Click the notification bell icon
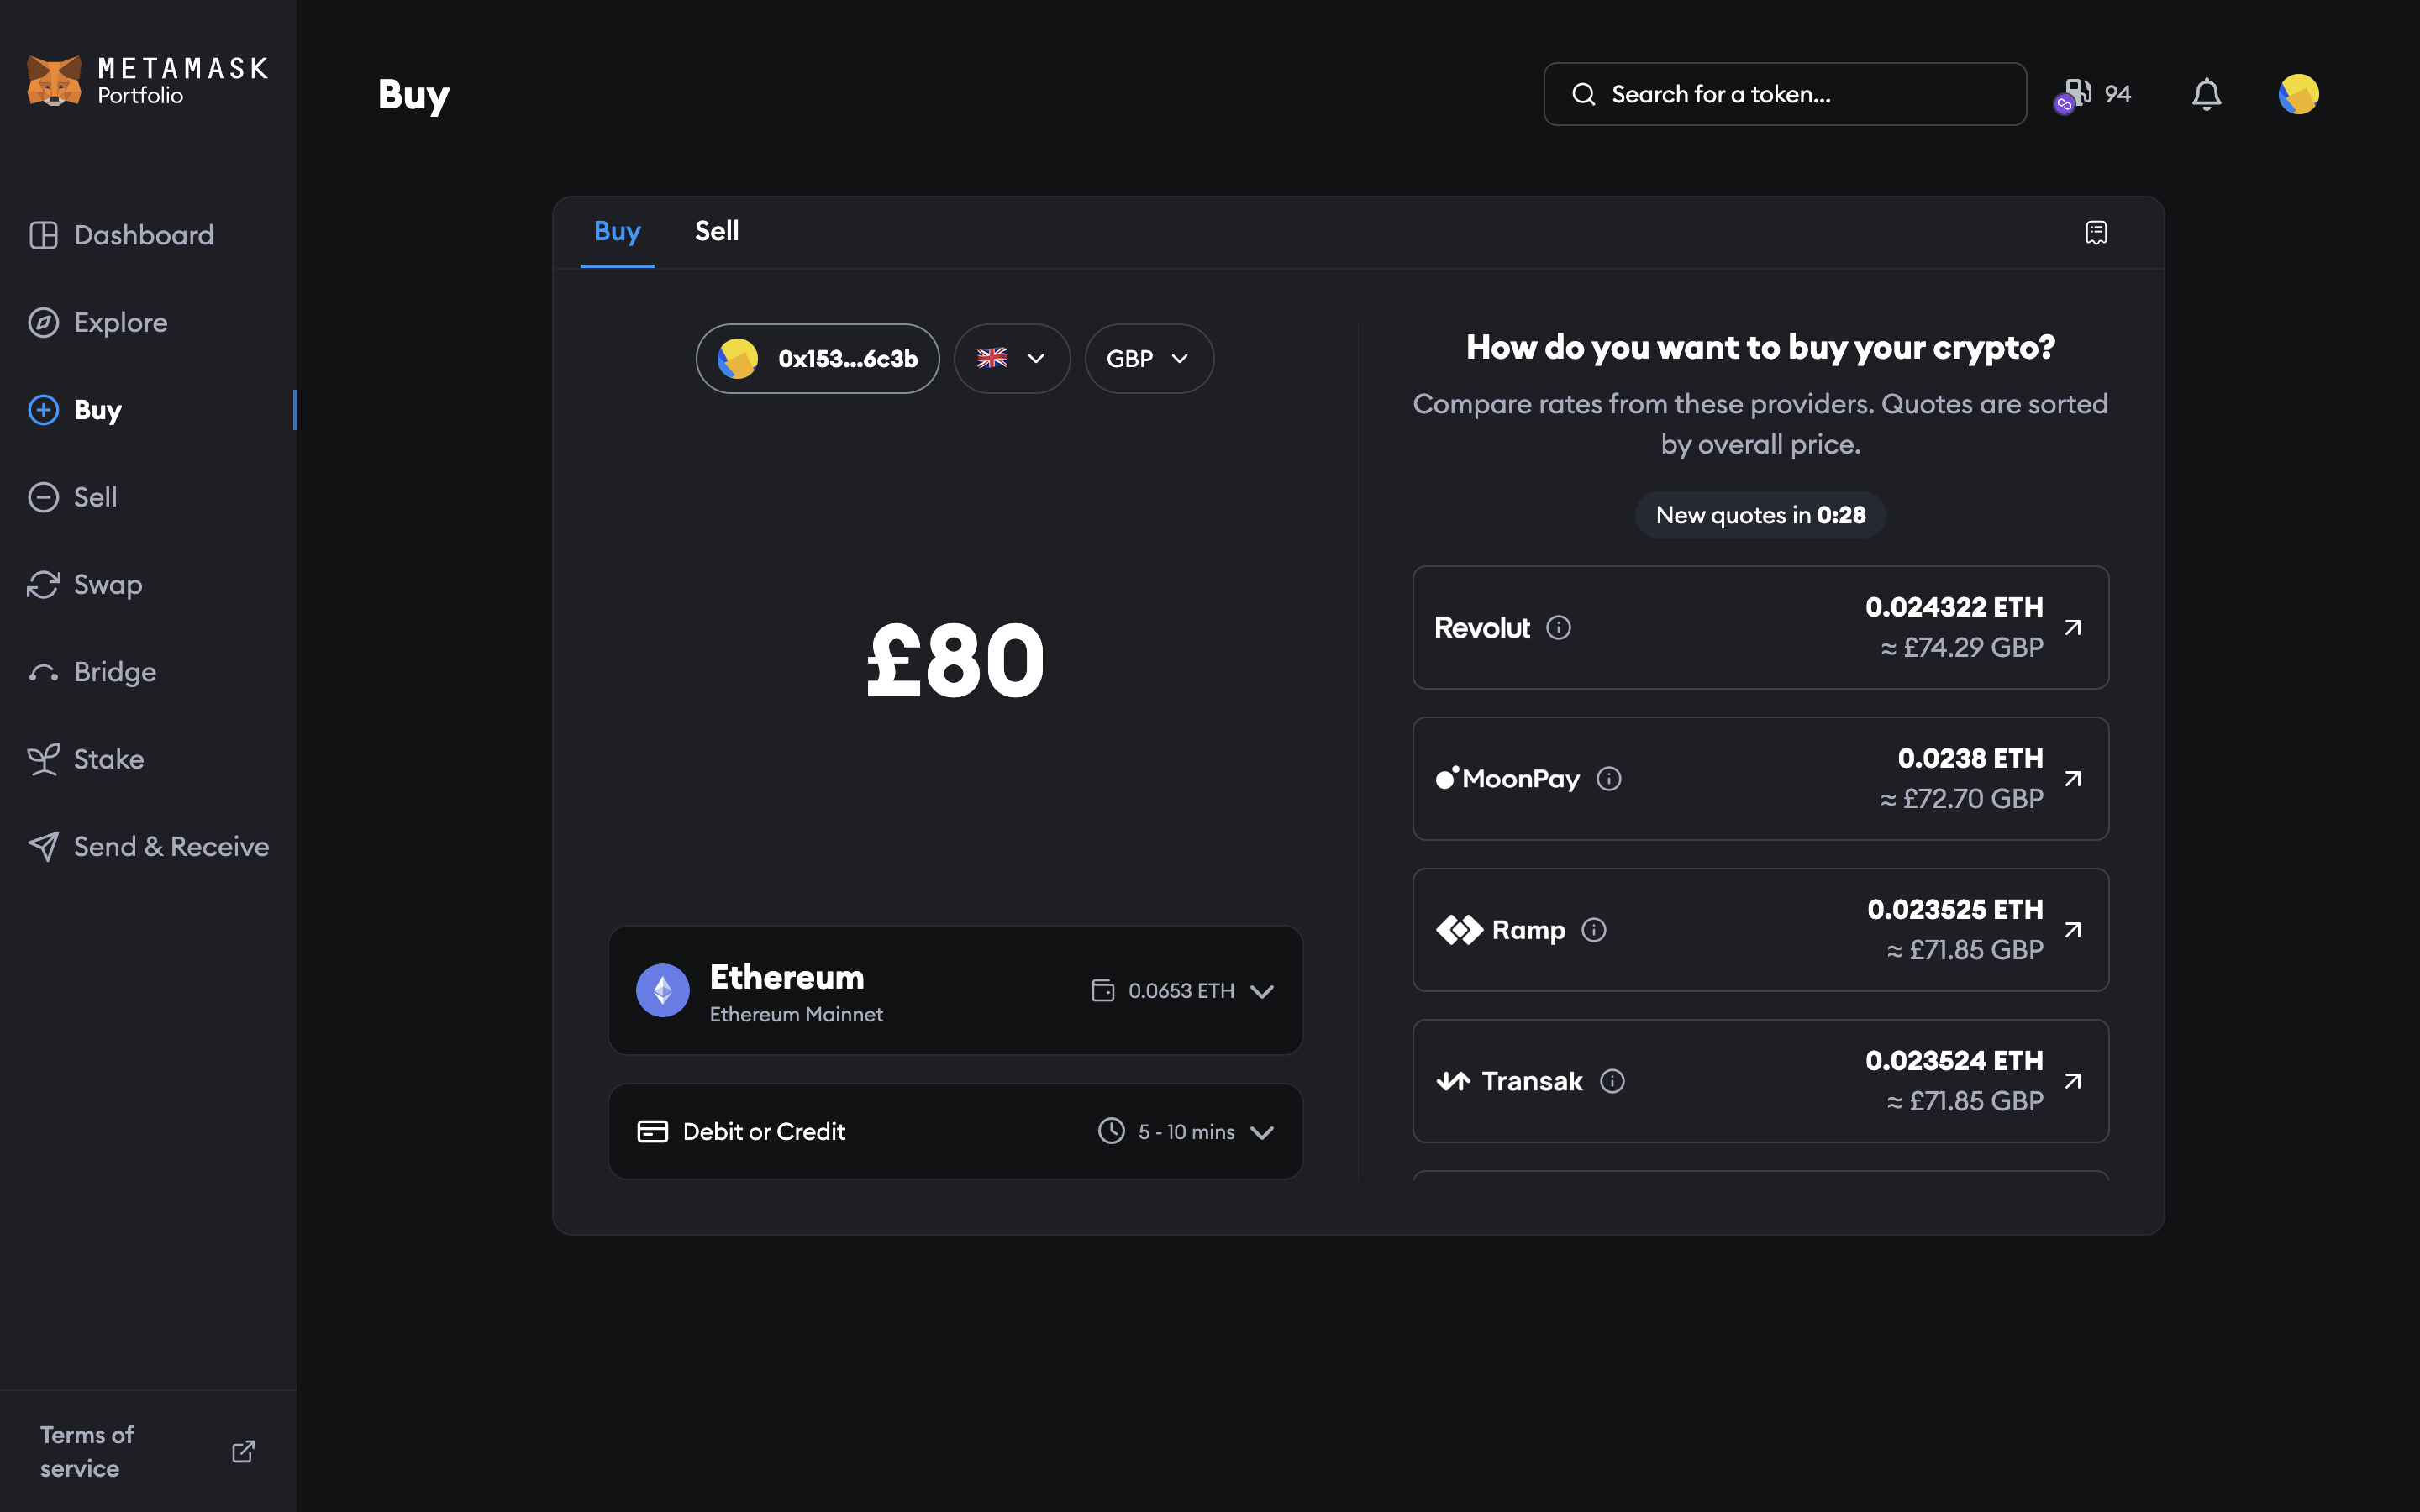Image resolution: width=2420 pixels, height=1512 pixels. pos(2206,94)
